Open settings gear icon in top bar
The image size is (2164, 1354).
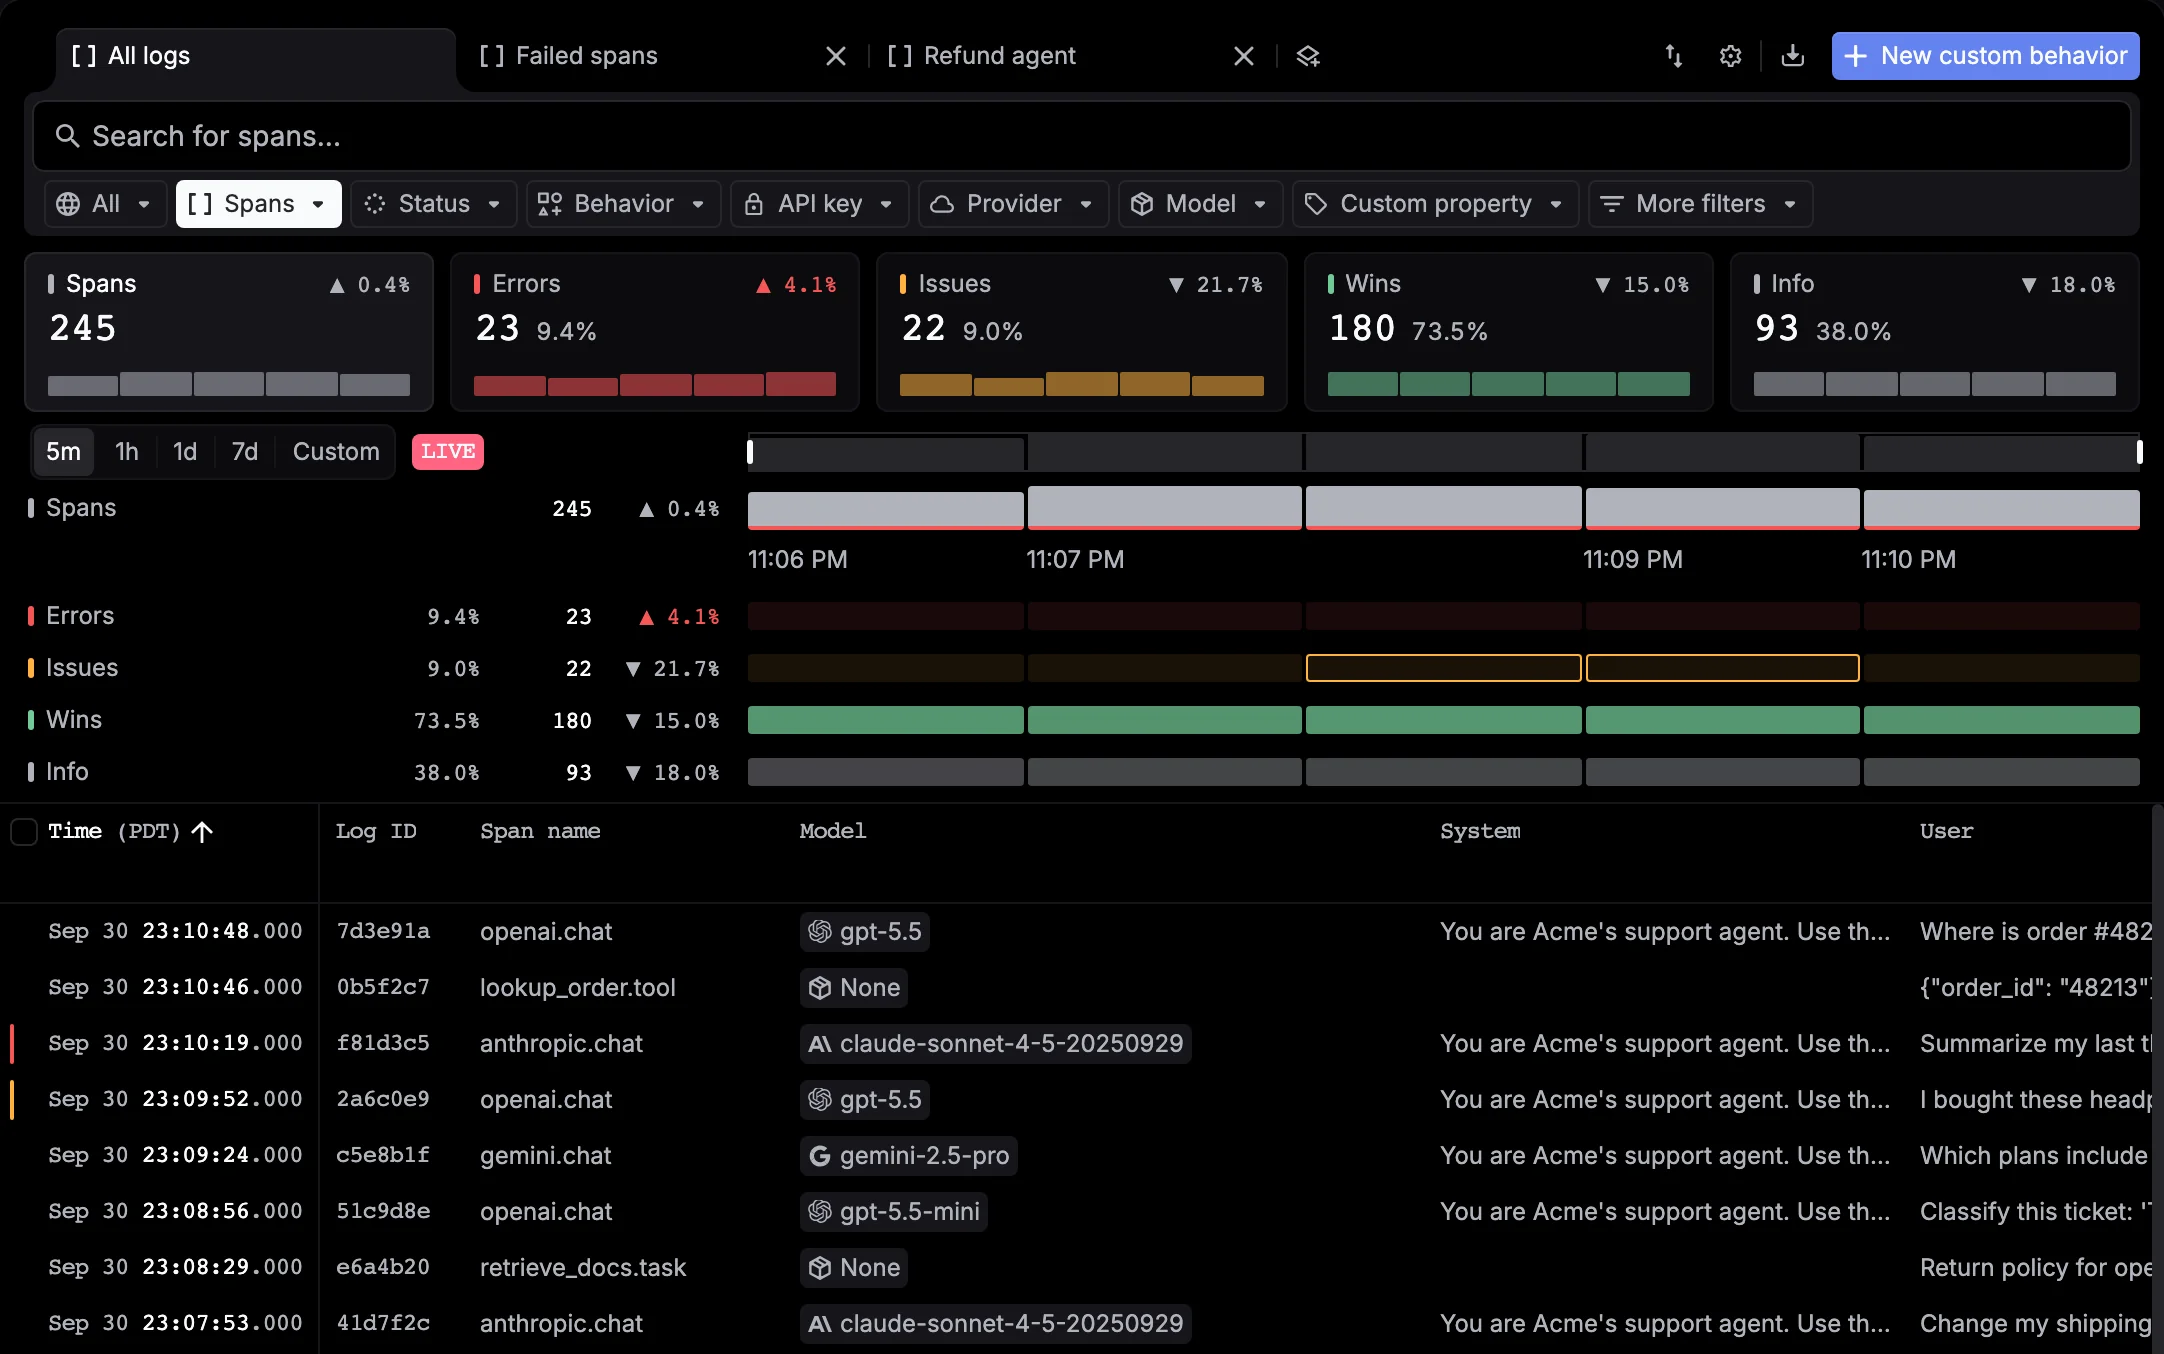pyautogui.click(x=1731, y=56)
